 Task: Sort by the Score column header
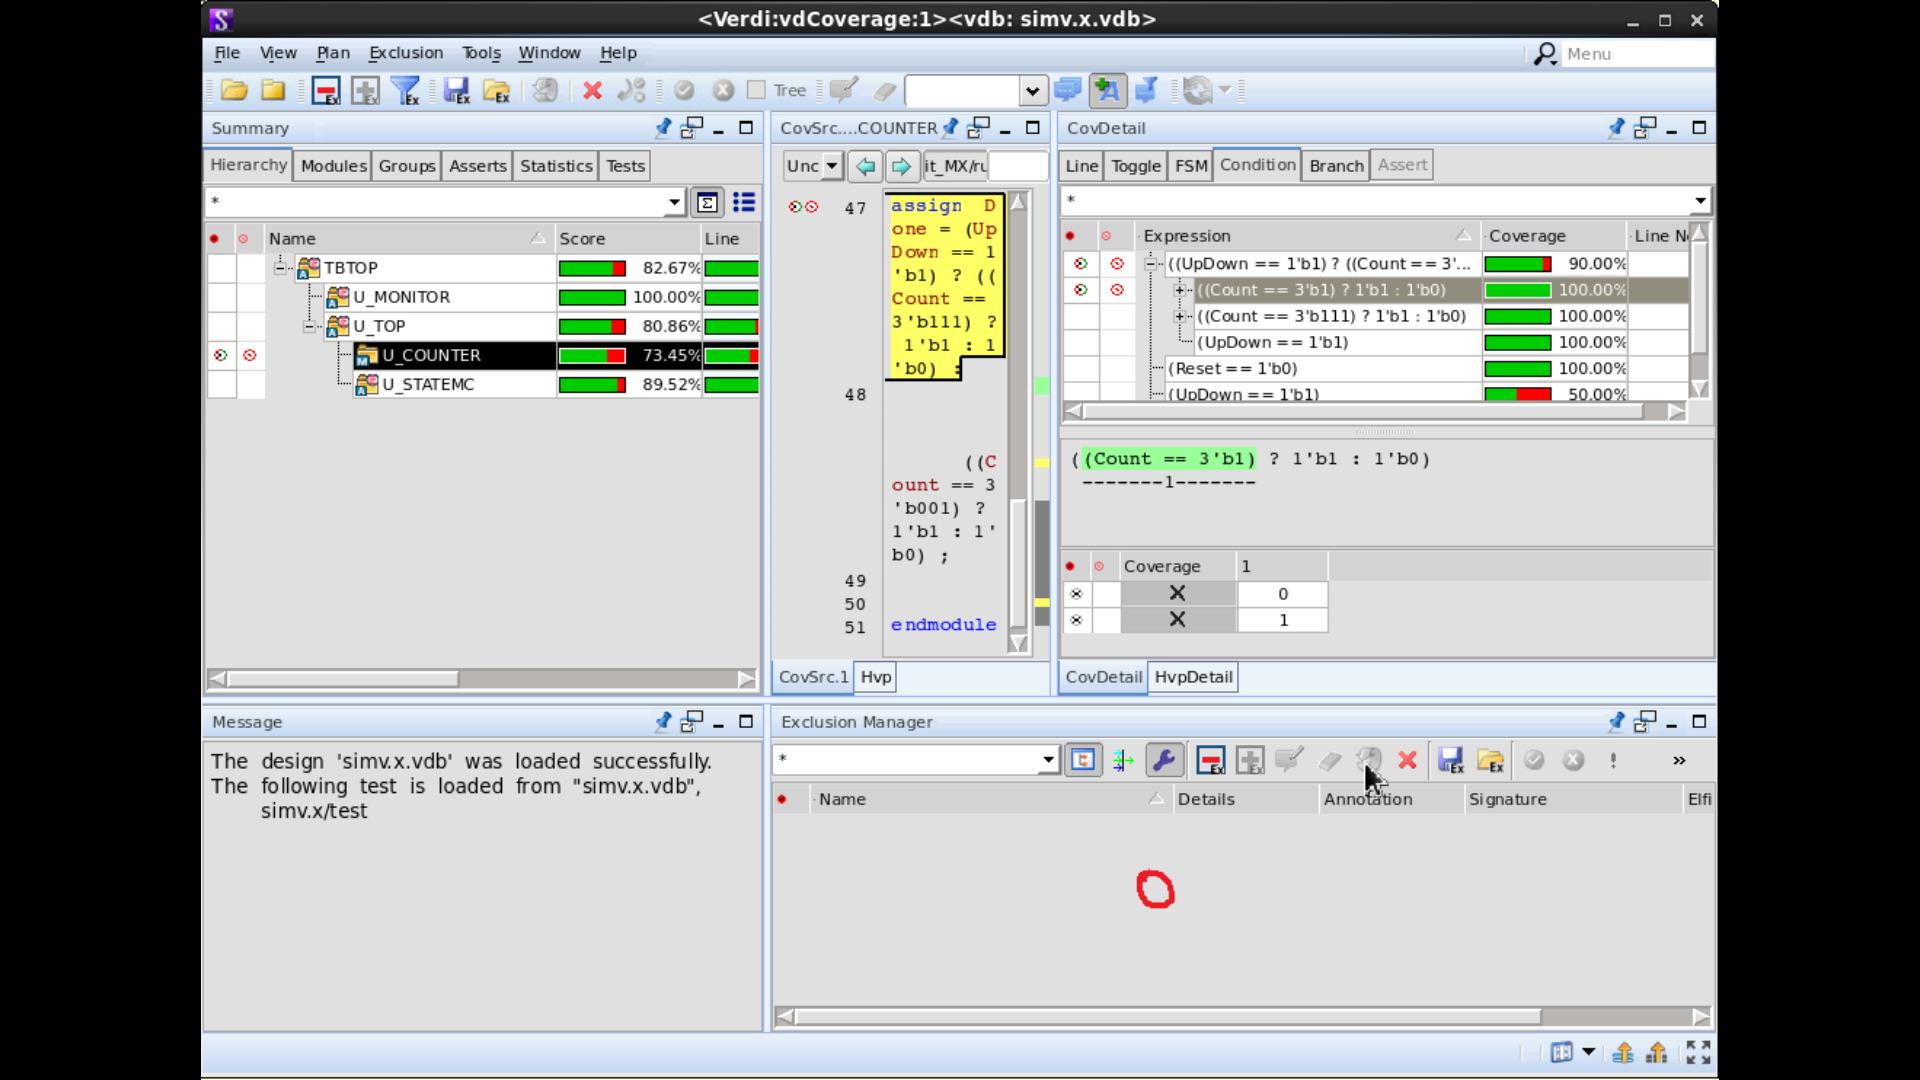click(x=628, y=239)
